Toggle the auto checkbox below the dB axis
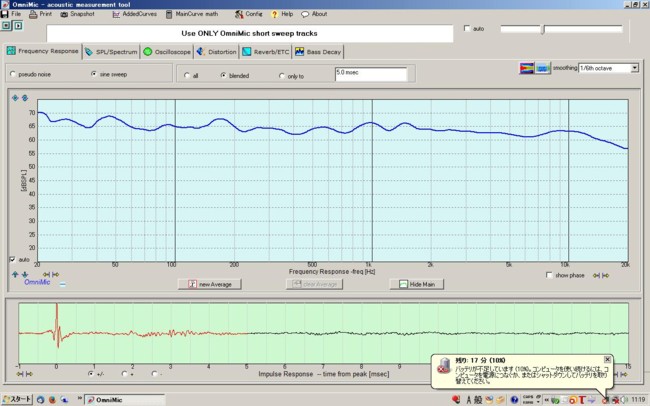Screen dimensions: 650x406 (12, 259)
